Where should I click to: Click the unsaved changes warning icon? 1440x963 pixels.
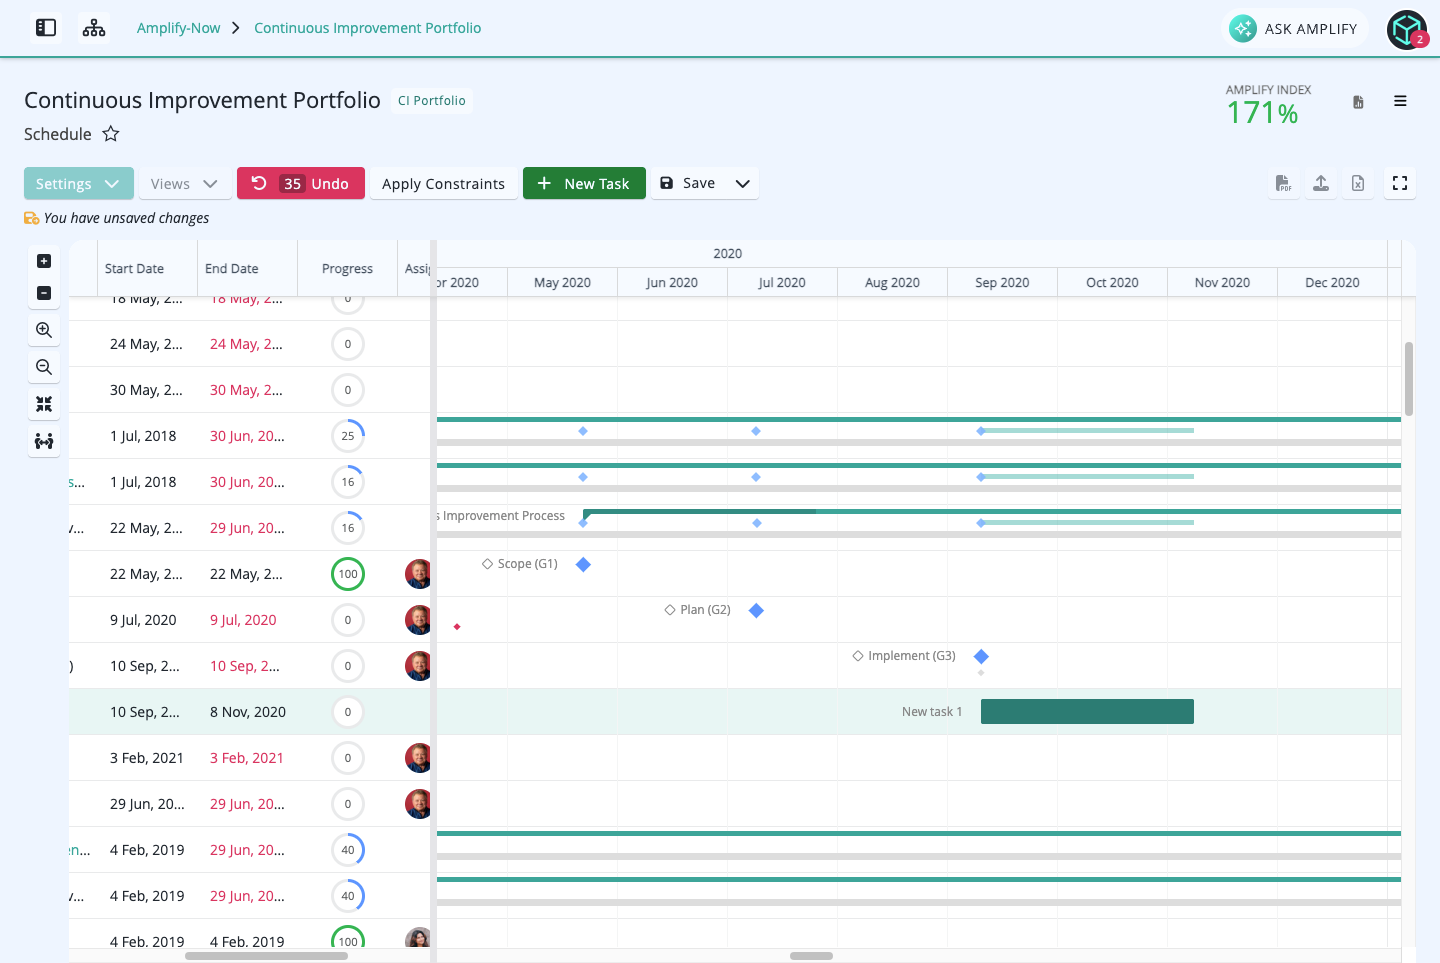[x=32, y=218]
